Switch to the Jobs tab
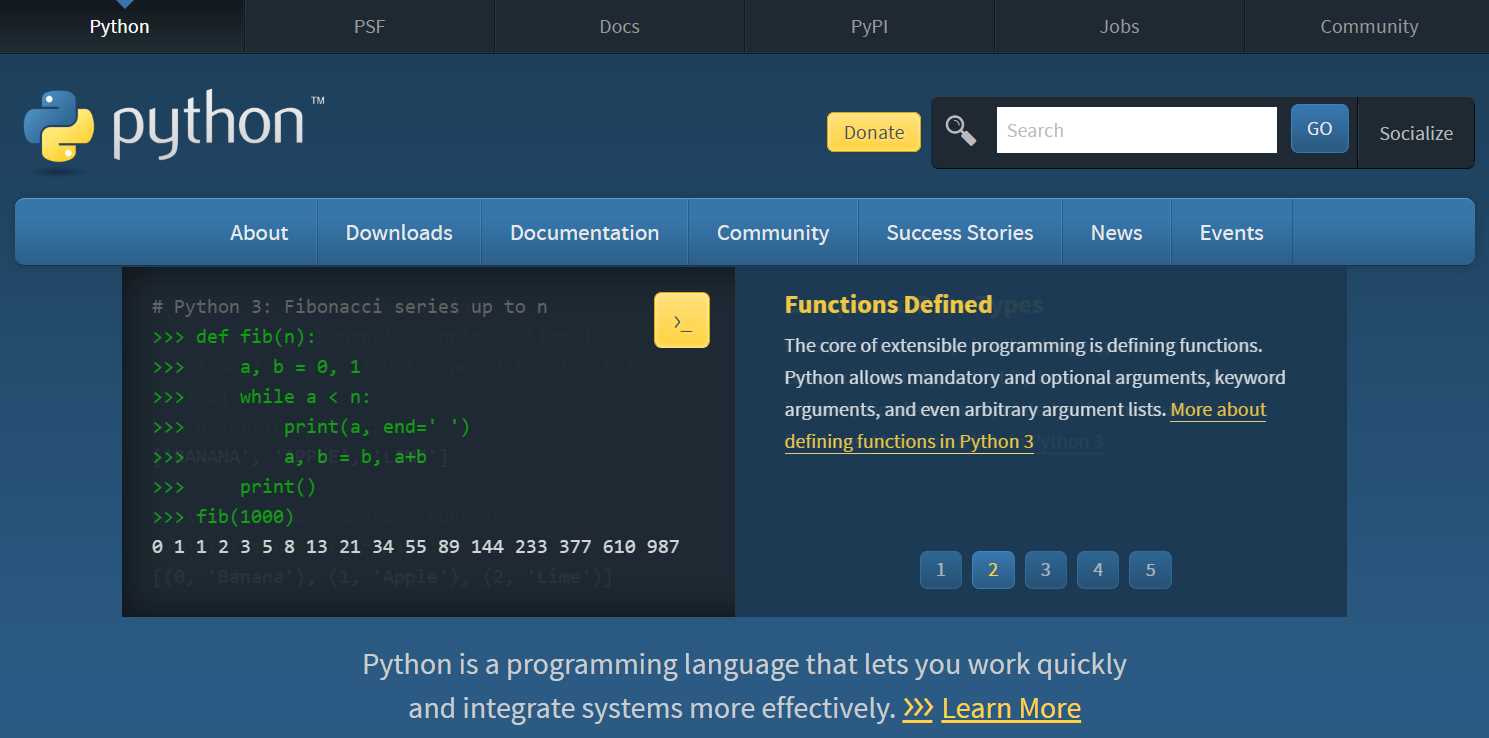 click(x=1119, y=26)
